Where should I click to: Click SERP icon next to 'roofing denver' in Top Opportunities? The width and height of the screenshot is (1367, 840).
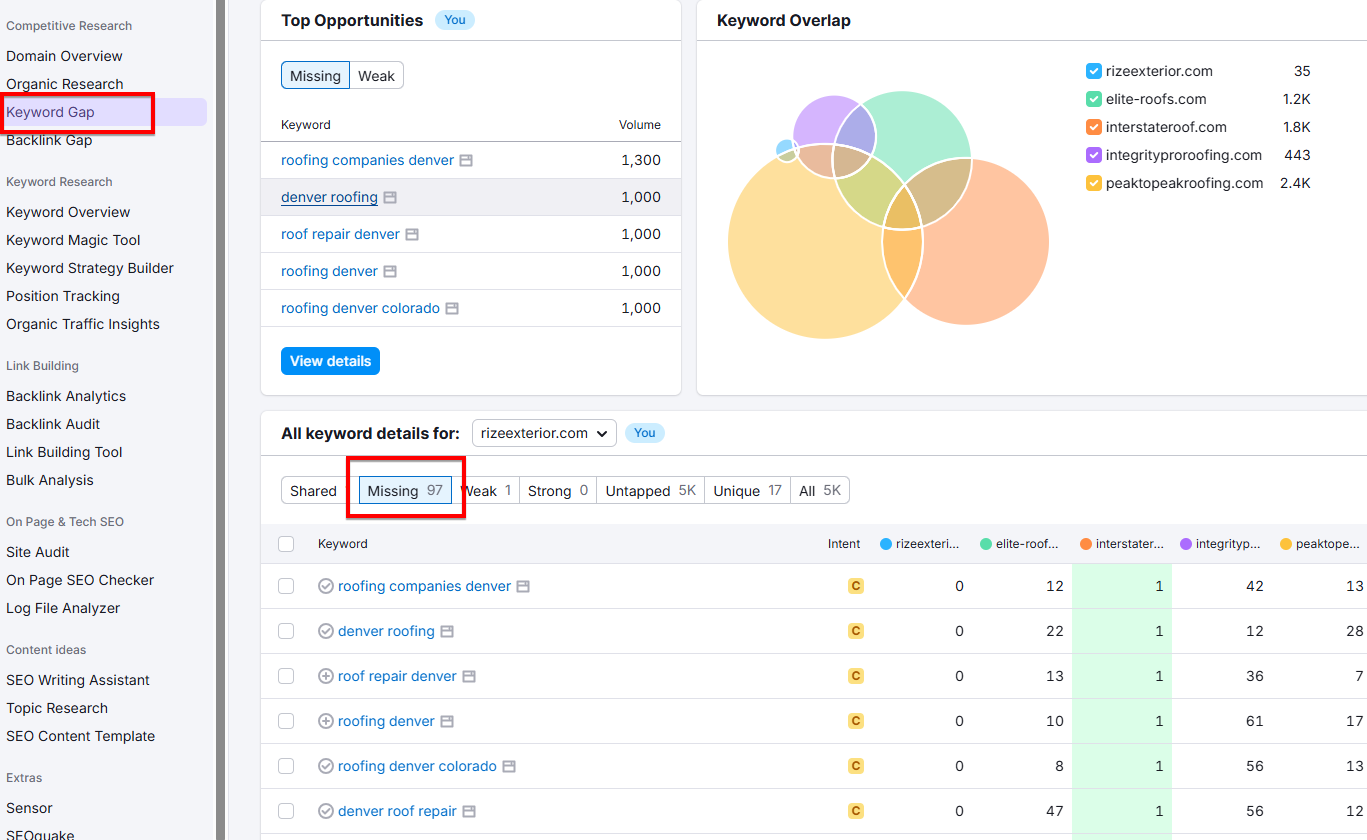[x=390, y=271]
